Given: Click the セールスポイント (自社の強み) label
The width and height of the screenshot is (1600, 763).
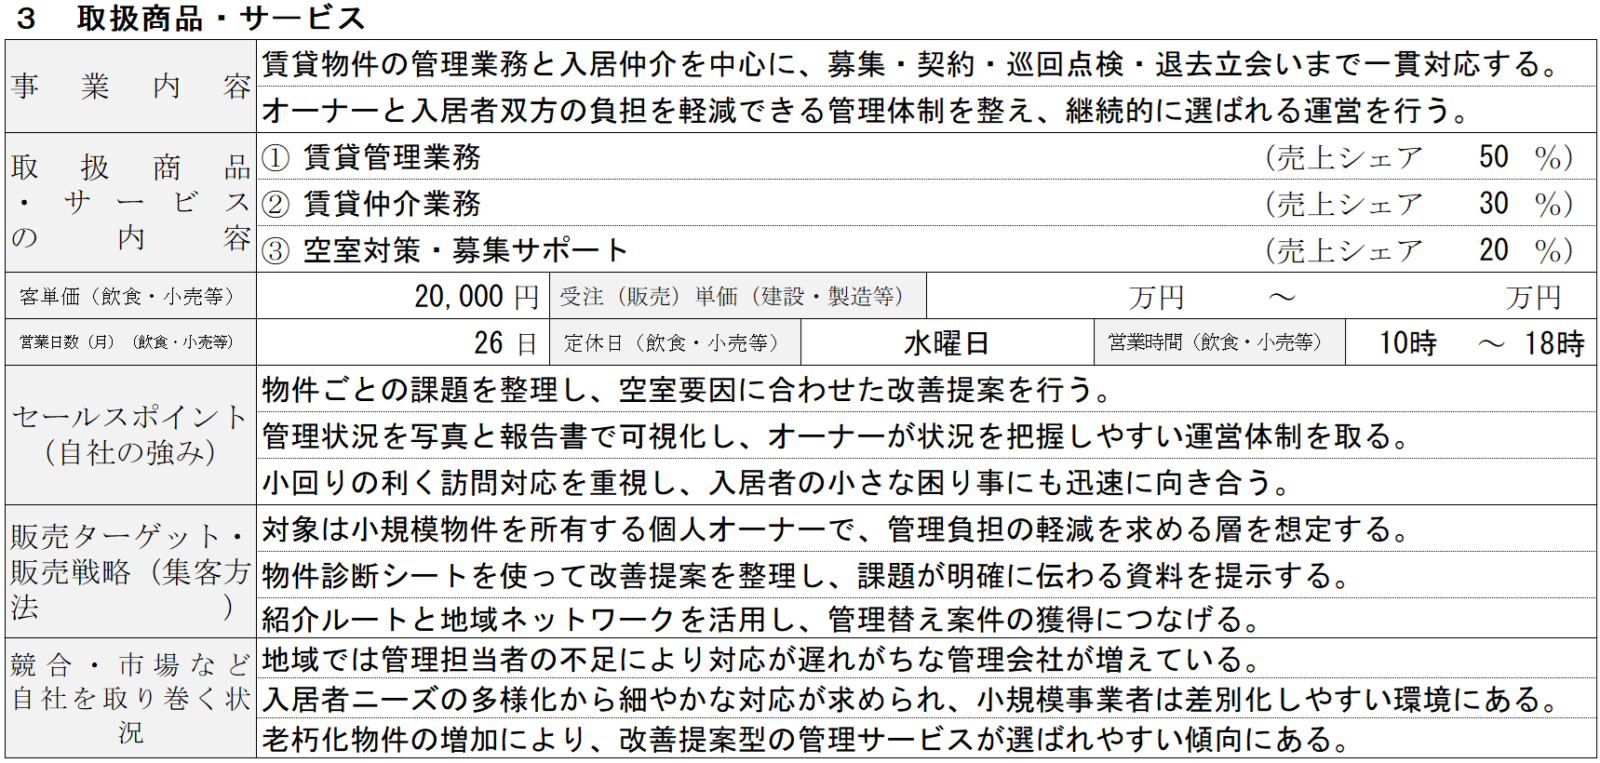Looking at the screenshot, I should point(130,435).
